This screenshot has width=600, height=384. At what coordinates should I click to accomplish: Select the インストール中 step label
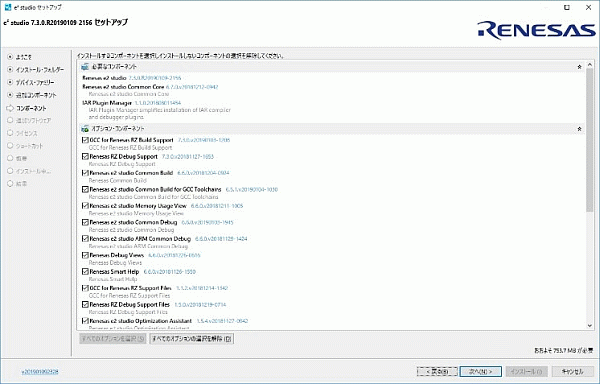tap(33, 171)
